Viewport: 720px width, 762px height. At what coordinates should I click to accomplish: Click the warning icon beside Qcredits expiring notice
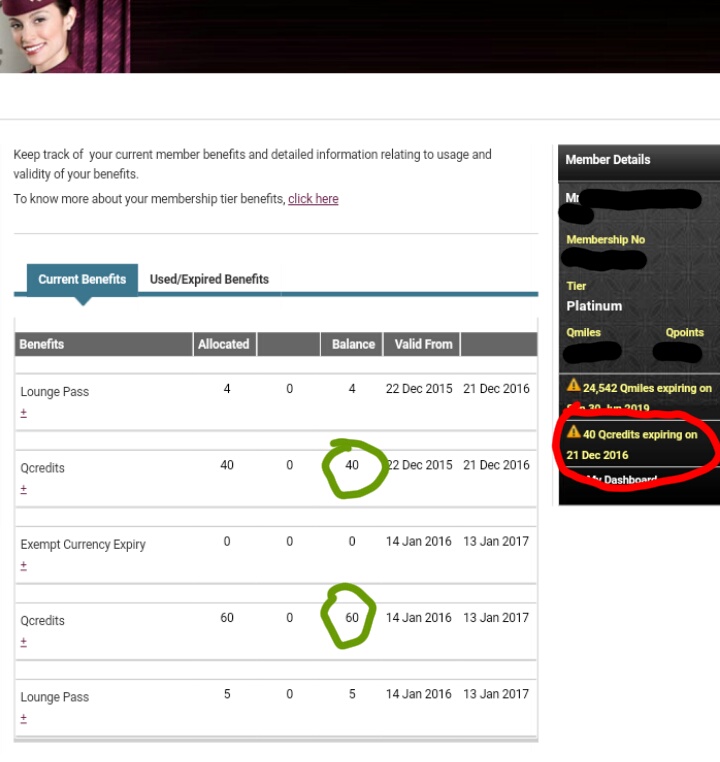[x=573, y=432]
